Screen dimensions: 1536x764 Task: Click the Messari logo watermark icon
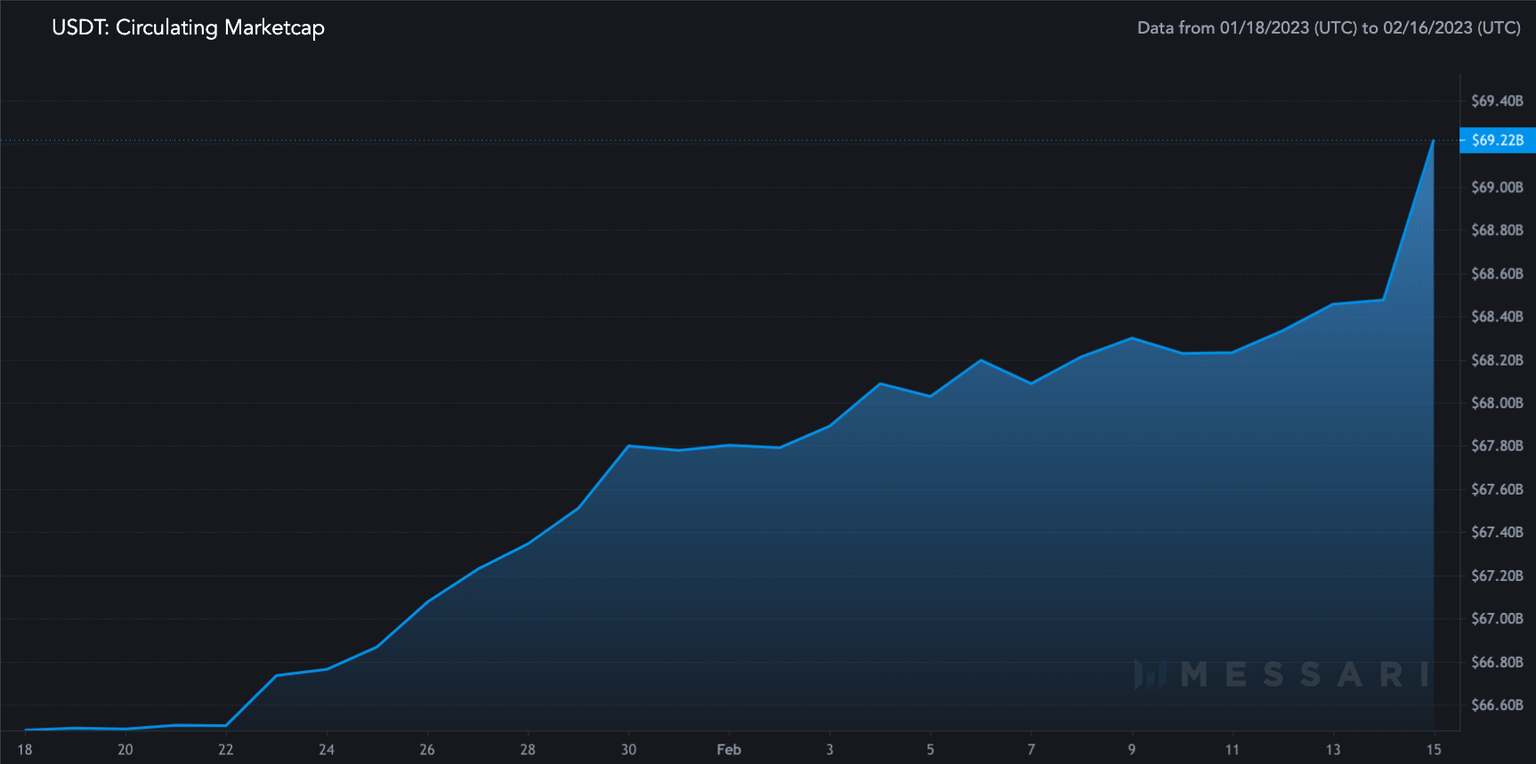[x=1152, y=675]
